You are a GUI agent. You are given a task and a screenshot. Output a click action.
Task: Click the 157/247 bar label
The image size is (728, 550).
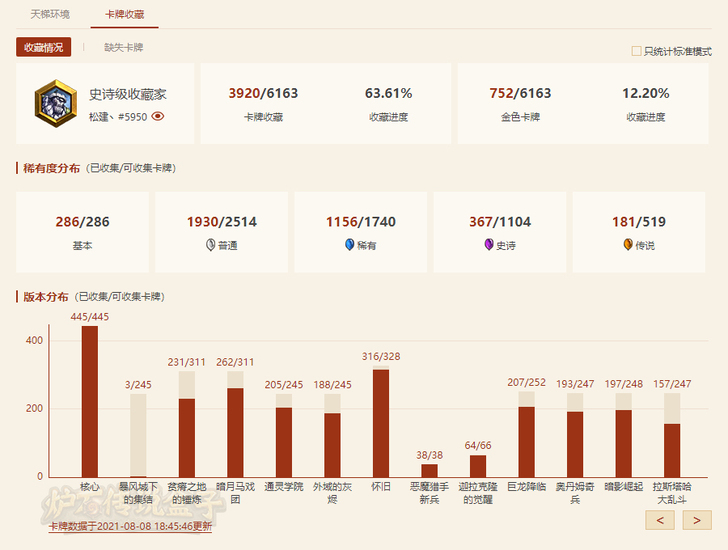pyautogui.click(x=672, y=384)
